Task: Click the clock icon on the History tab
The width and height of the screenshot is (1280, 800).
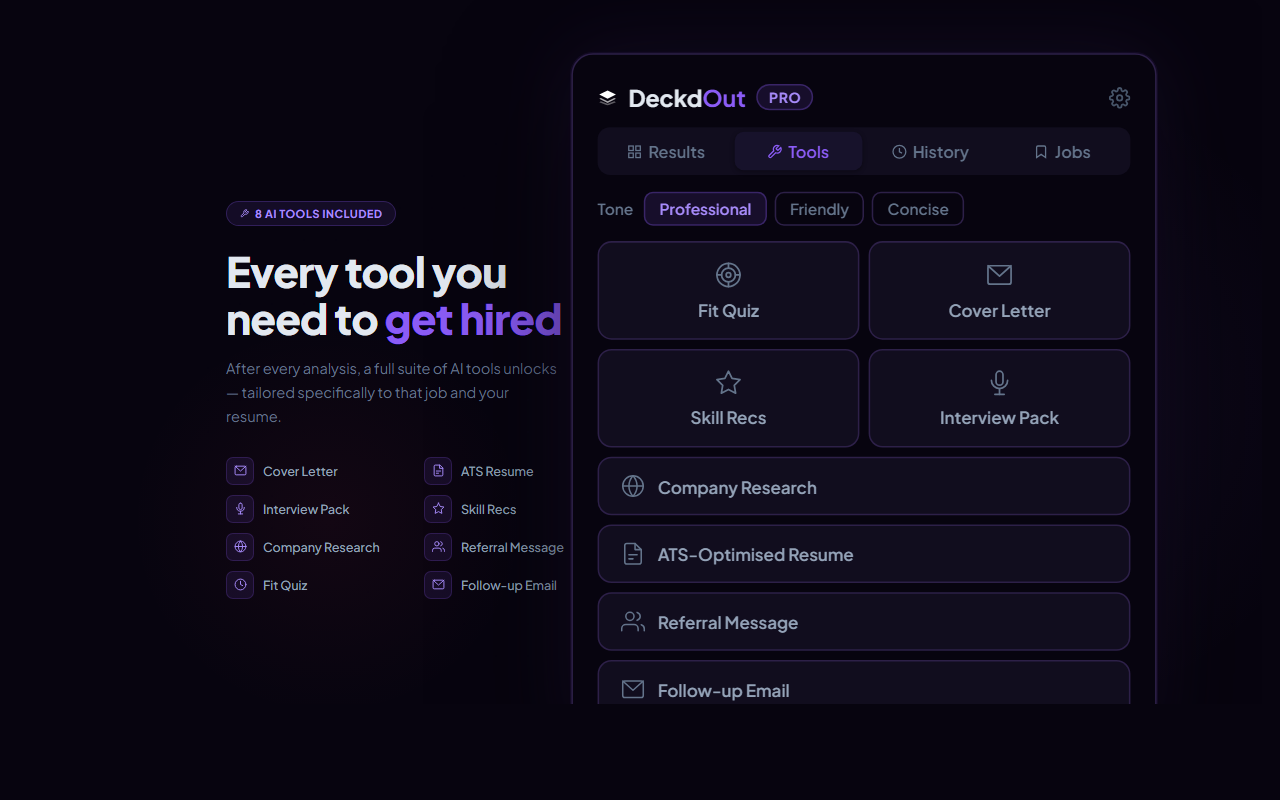Action: click(899, 152)
